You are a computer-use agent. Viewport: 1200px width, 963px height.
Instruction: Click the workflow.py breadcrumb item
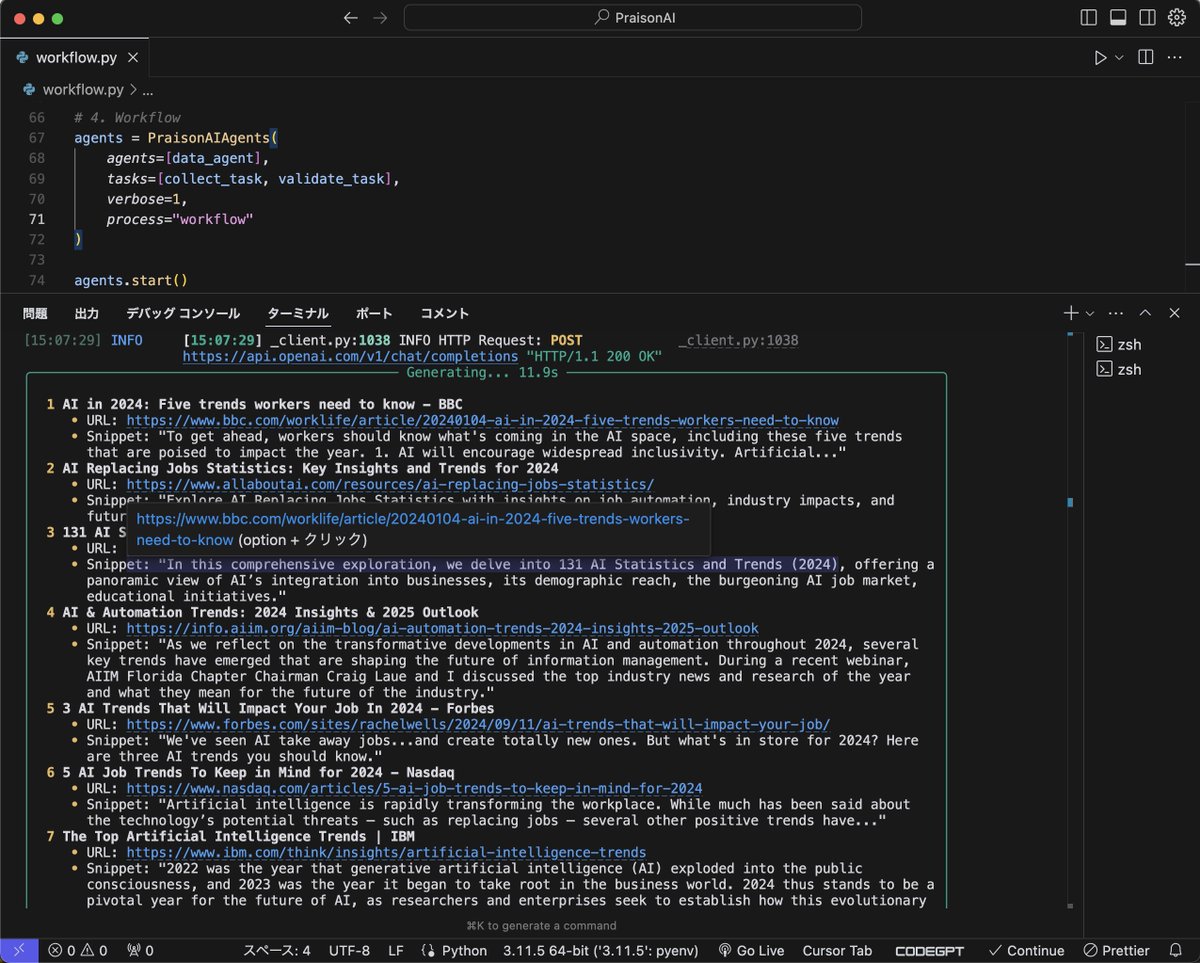tap(82, 90)
